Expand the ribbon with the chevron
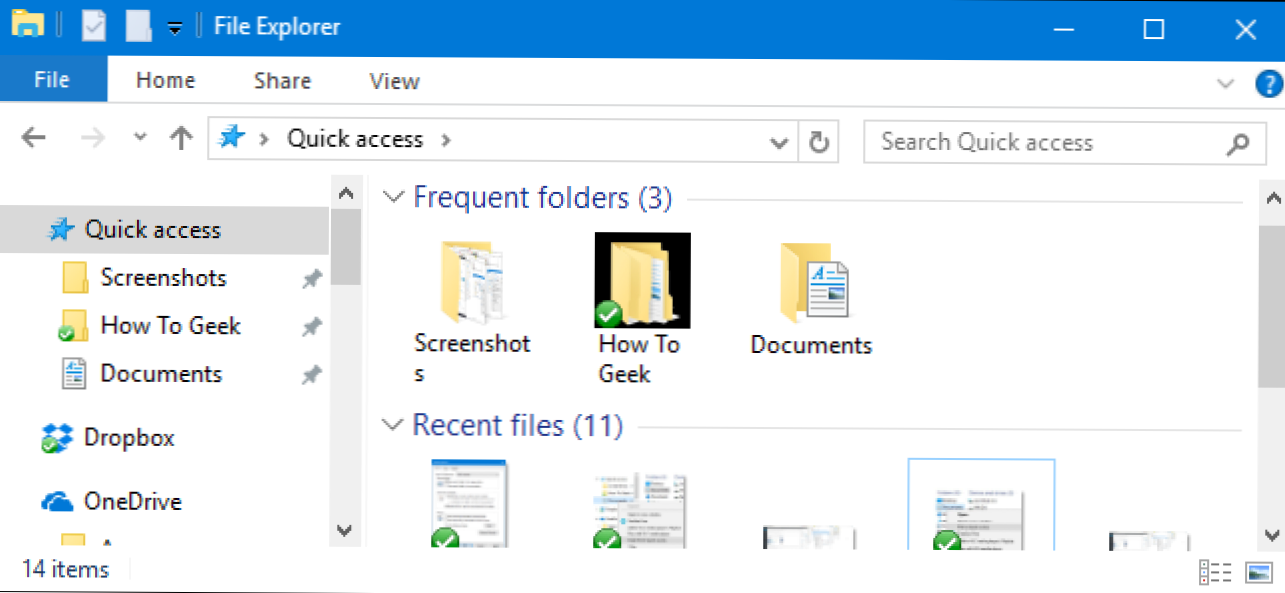The image size is (1285, 593). (1225, 83)
